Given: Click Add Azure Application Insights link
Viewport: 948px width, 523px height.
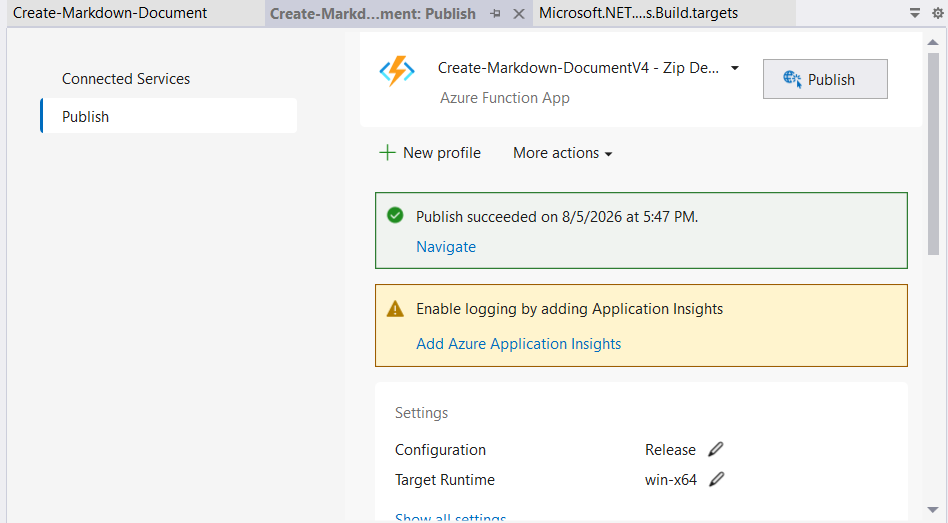Looking at the screenshot, I should [518, 343].
